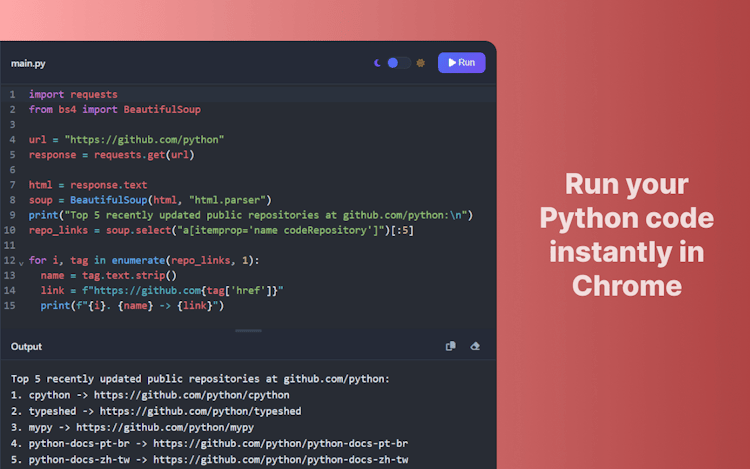Click output heading 'Top 5 recently updated'
Screen dimensions: 750x469
200,379
